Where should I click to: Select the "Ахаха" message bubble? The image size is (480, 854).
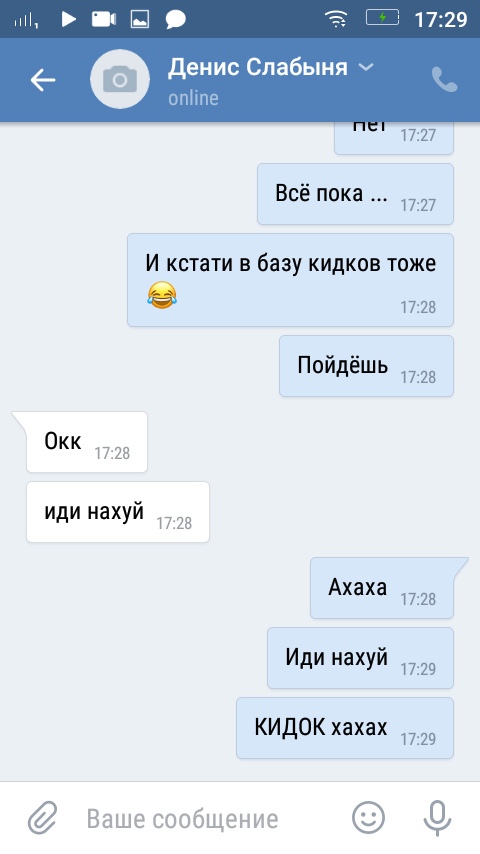(x=382, y=588)
